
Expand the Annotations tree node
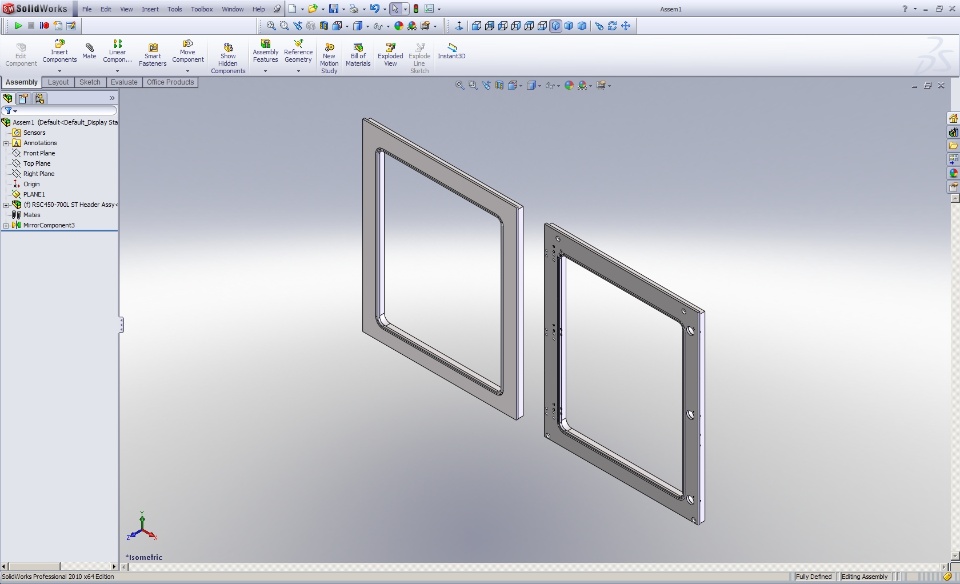[6, 143]
